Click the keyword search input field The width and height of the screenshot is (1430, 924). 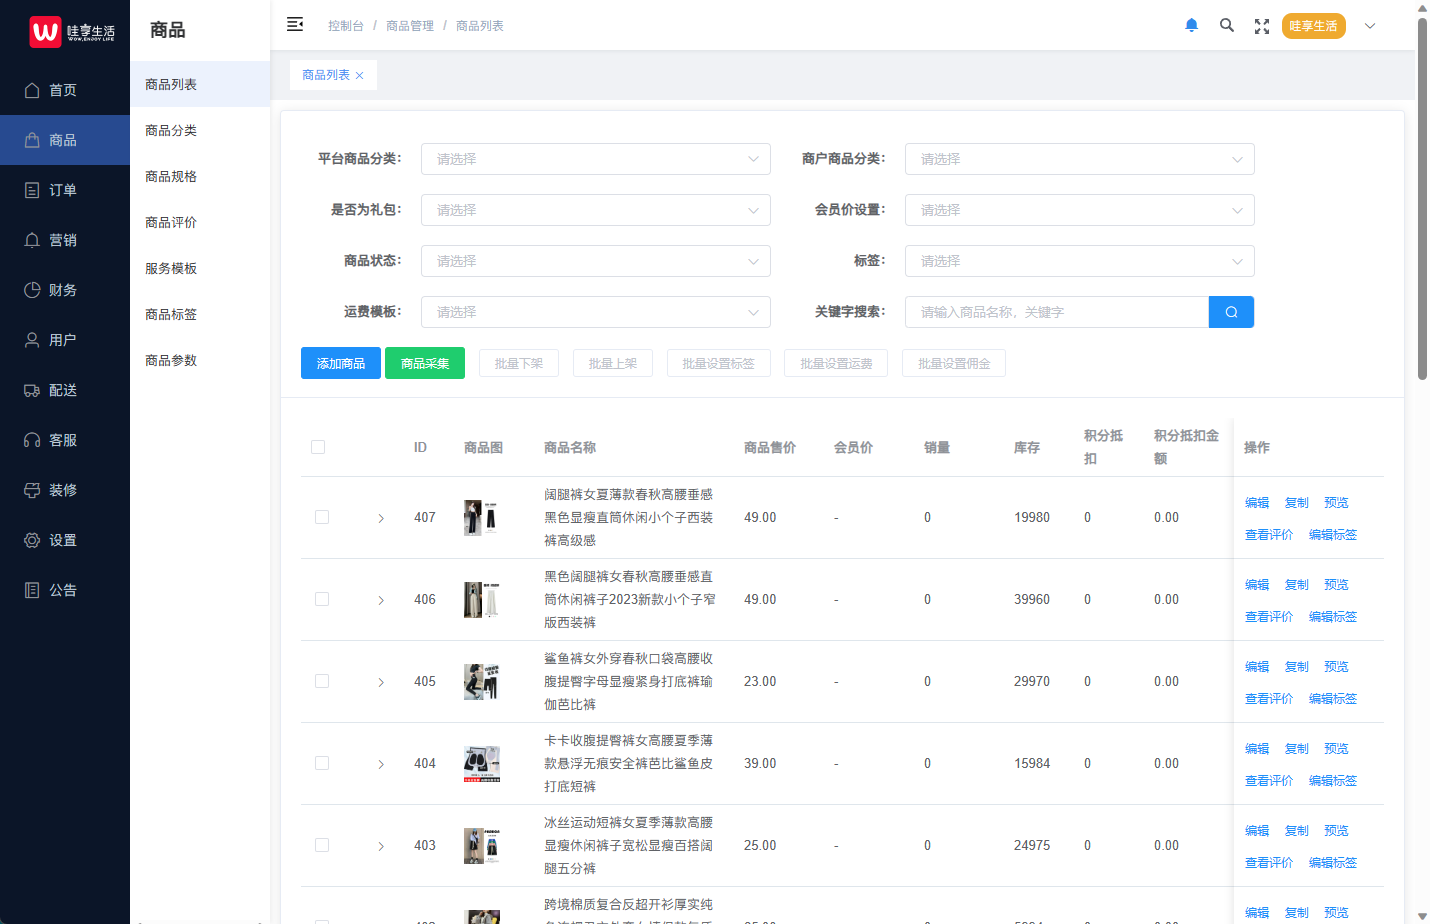tap(1056, 312)
